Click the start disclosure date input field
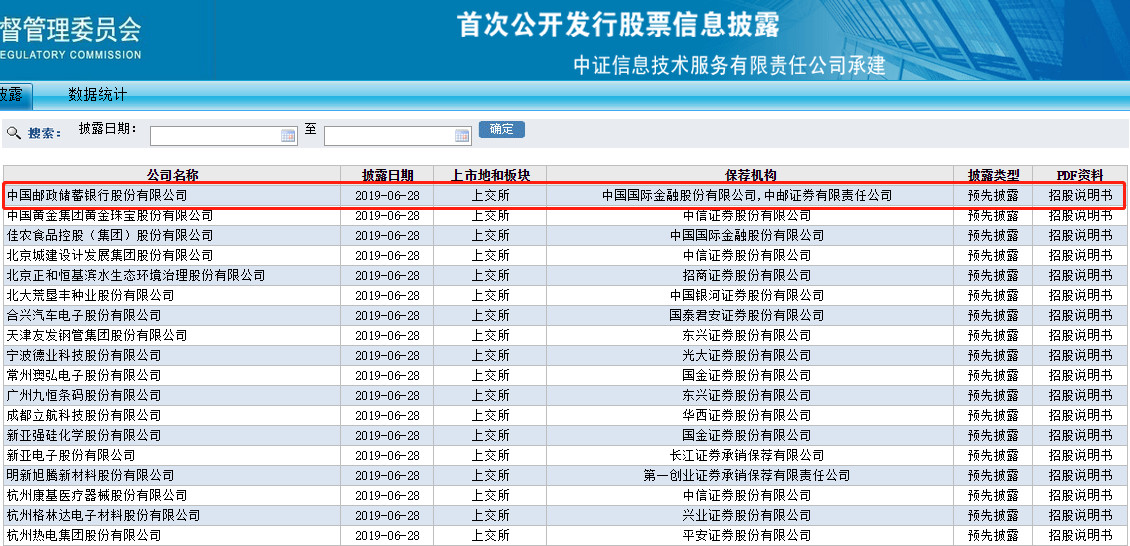The width and height of the screenshot is (1130, 546). coord(214,136)
